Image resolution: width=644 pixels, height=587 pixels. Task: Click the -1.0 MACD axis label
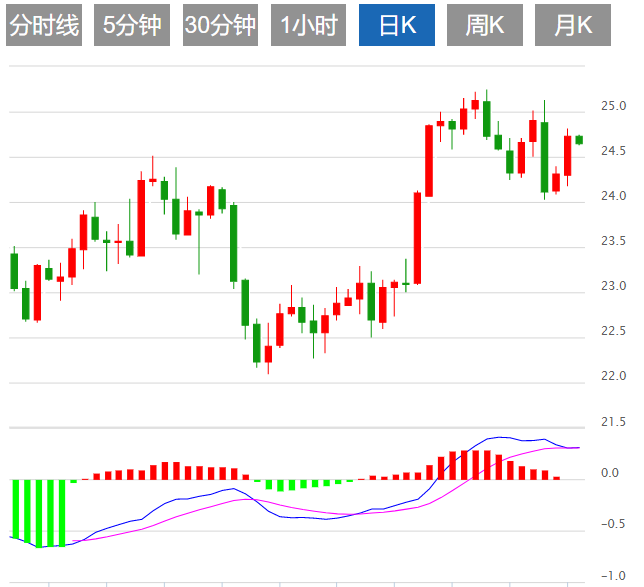(x=612, y=576)
